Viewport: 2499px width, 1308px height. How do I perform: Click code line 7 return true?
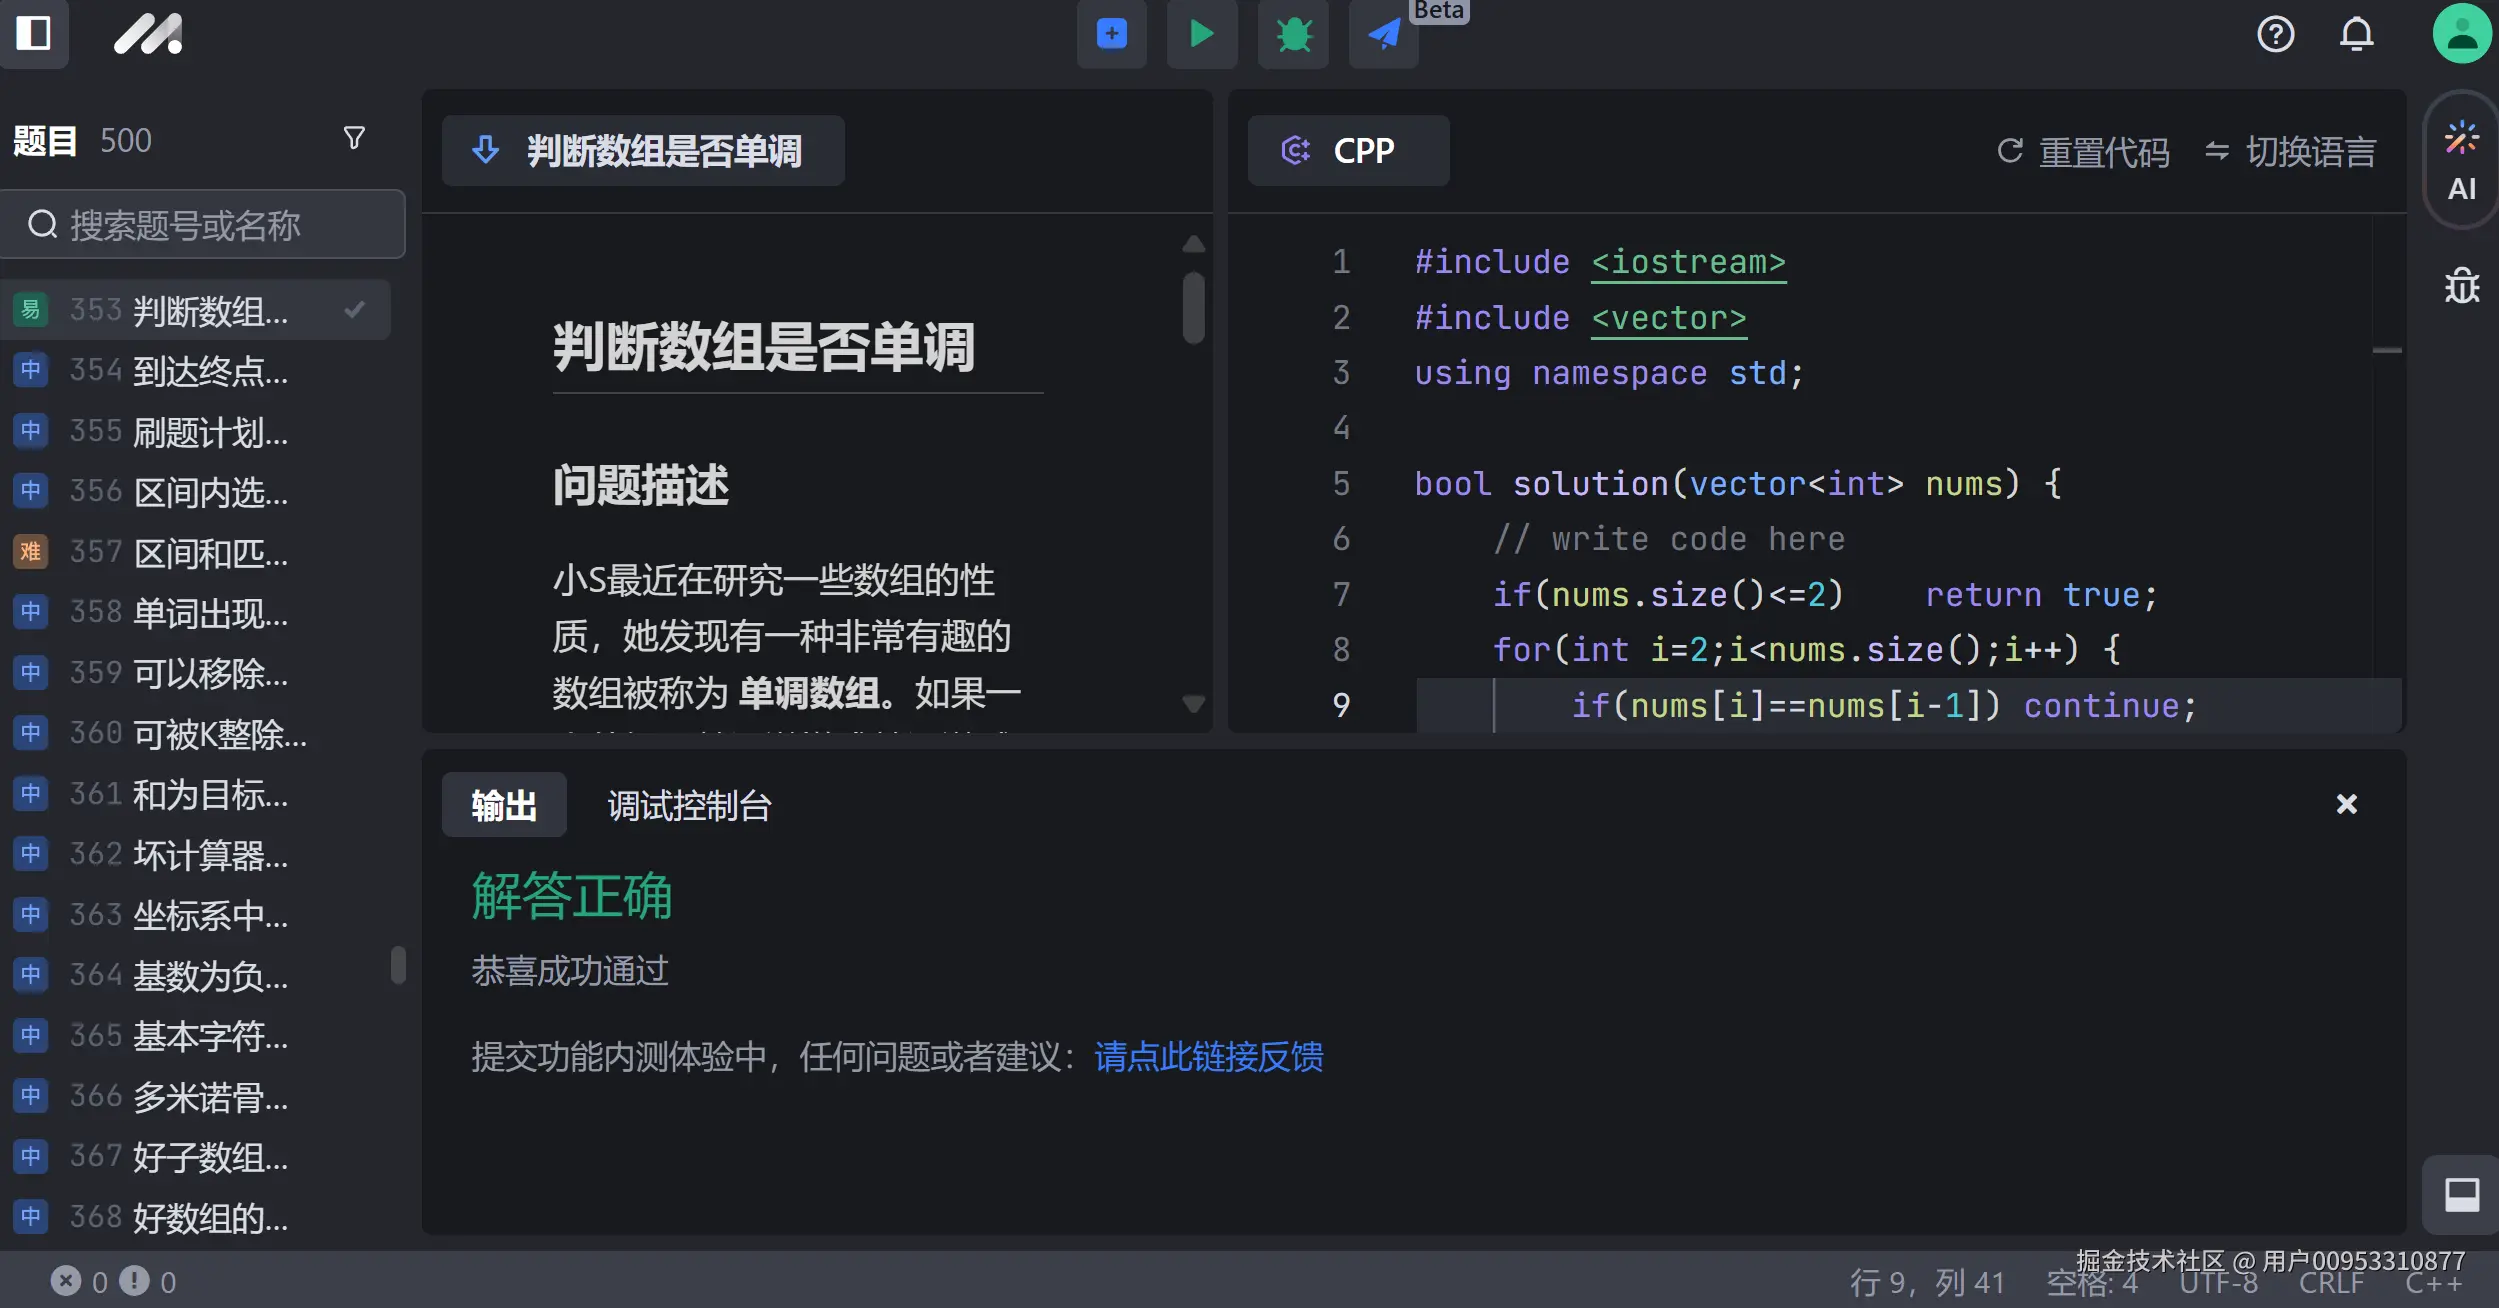pos(2041,595)
